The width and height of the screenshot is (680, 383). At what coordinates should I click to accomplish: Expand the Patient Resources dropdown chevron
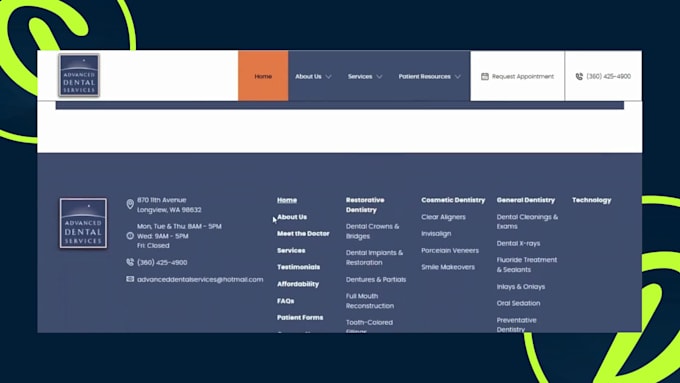coord(458,77)
